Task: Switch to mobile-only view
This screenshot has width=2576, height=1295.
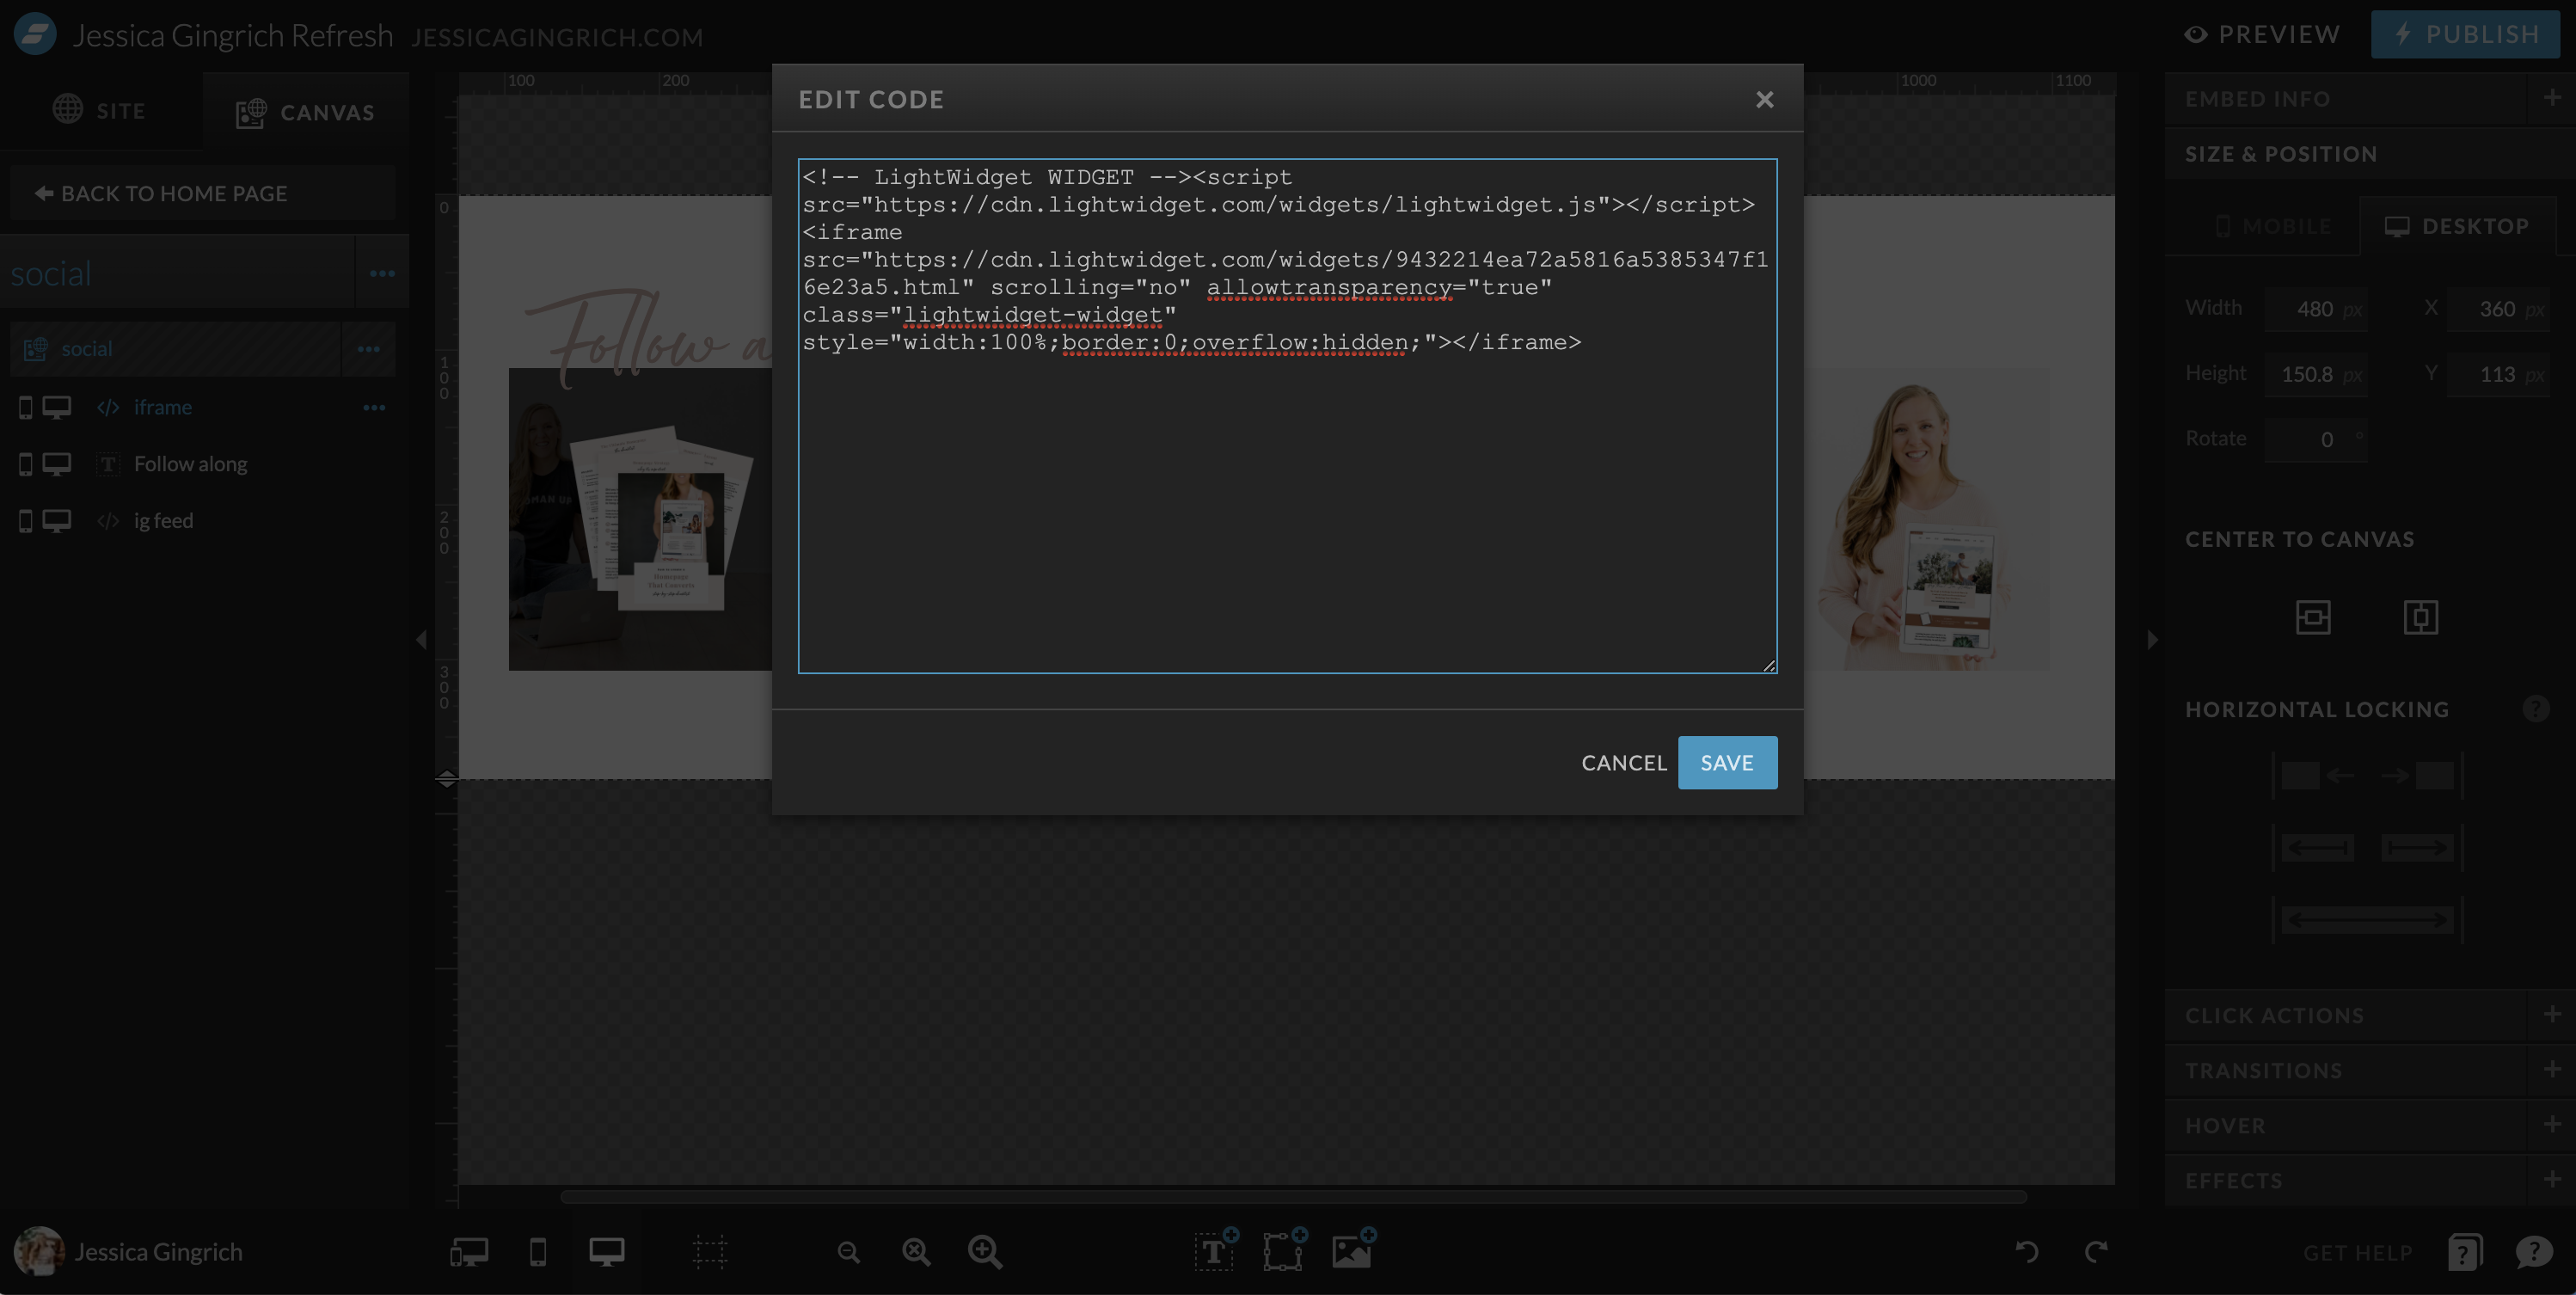Action: (x=538, y=1252)
